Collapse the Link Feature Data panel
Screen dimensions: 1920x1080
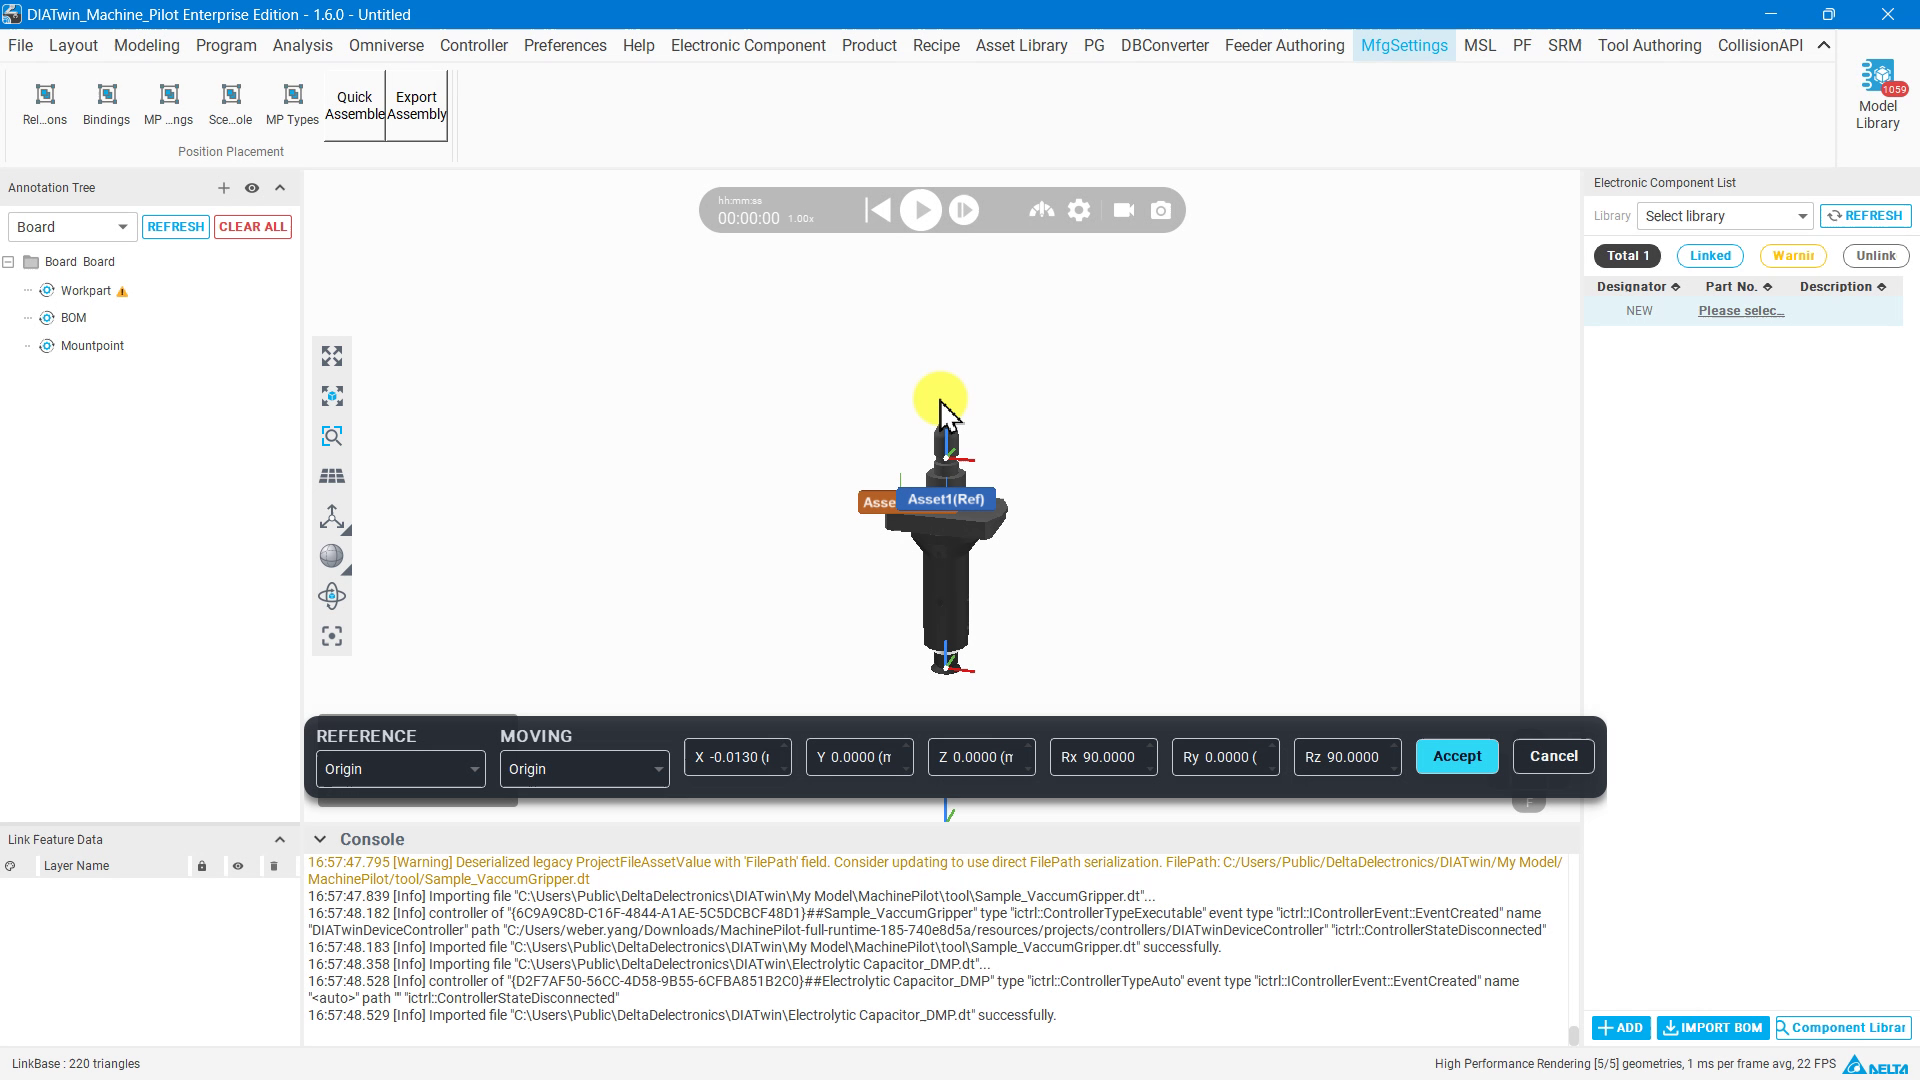(280, 840)
